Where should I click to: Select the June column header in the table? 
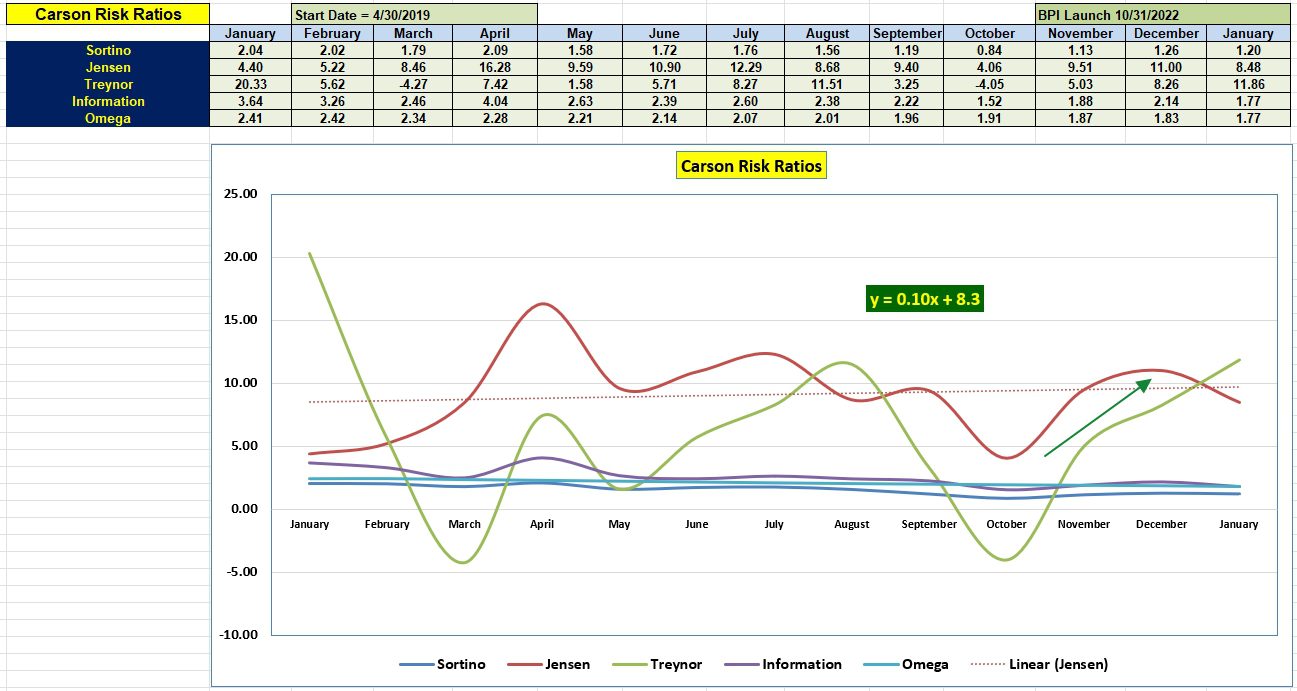[664, 33]
